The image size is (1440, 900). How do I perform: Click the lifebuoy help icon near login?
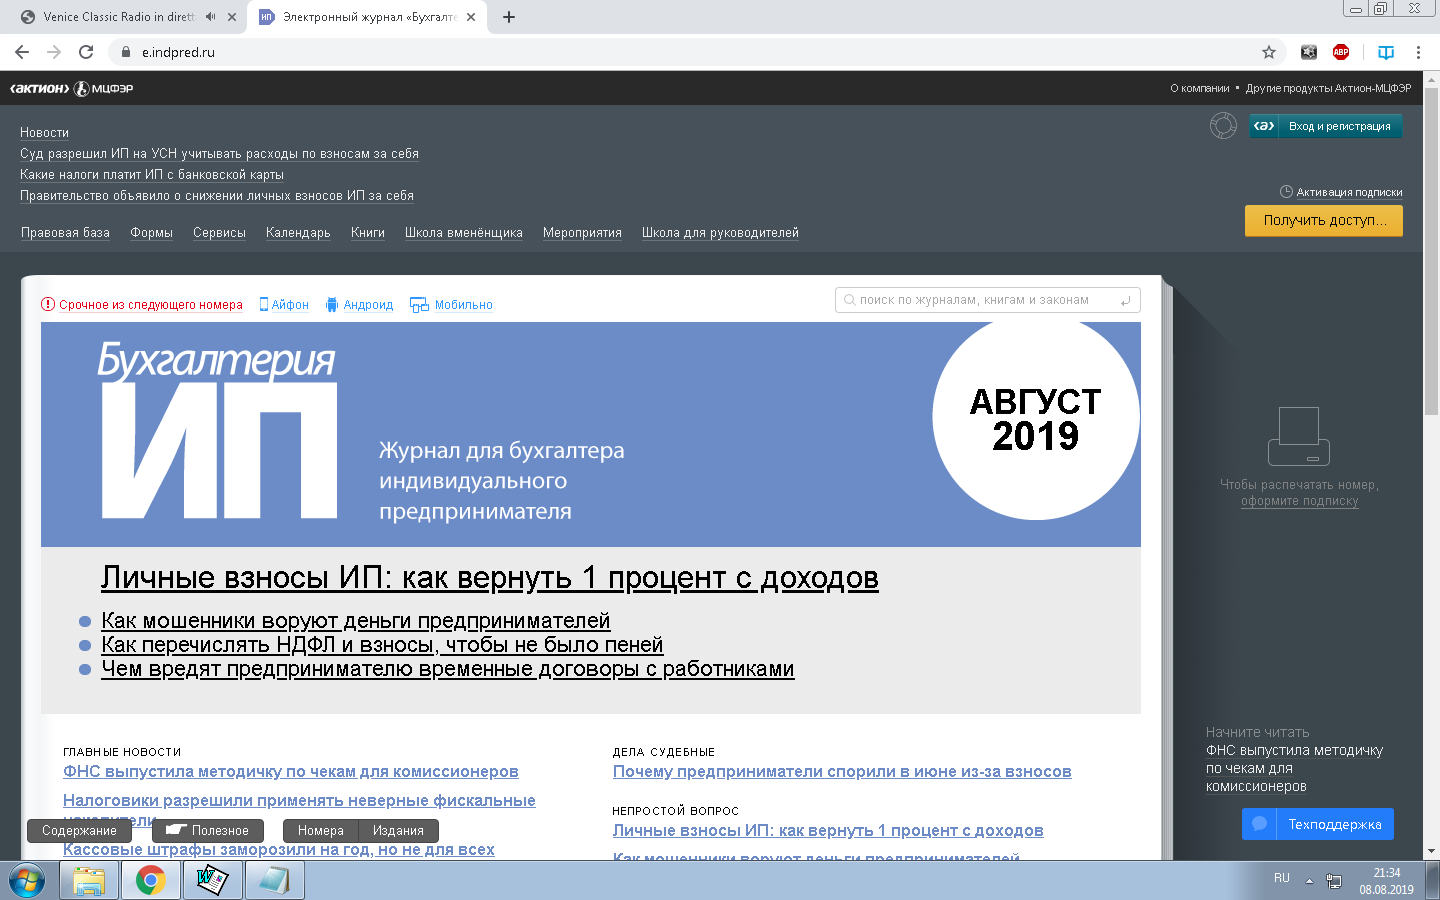(1223, 126)
